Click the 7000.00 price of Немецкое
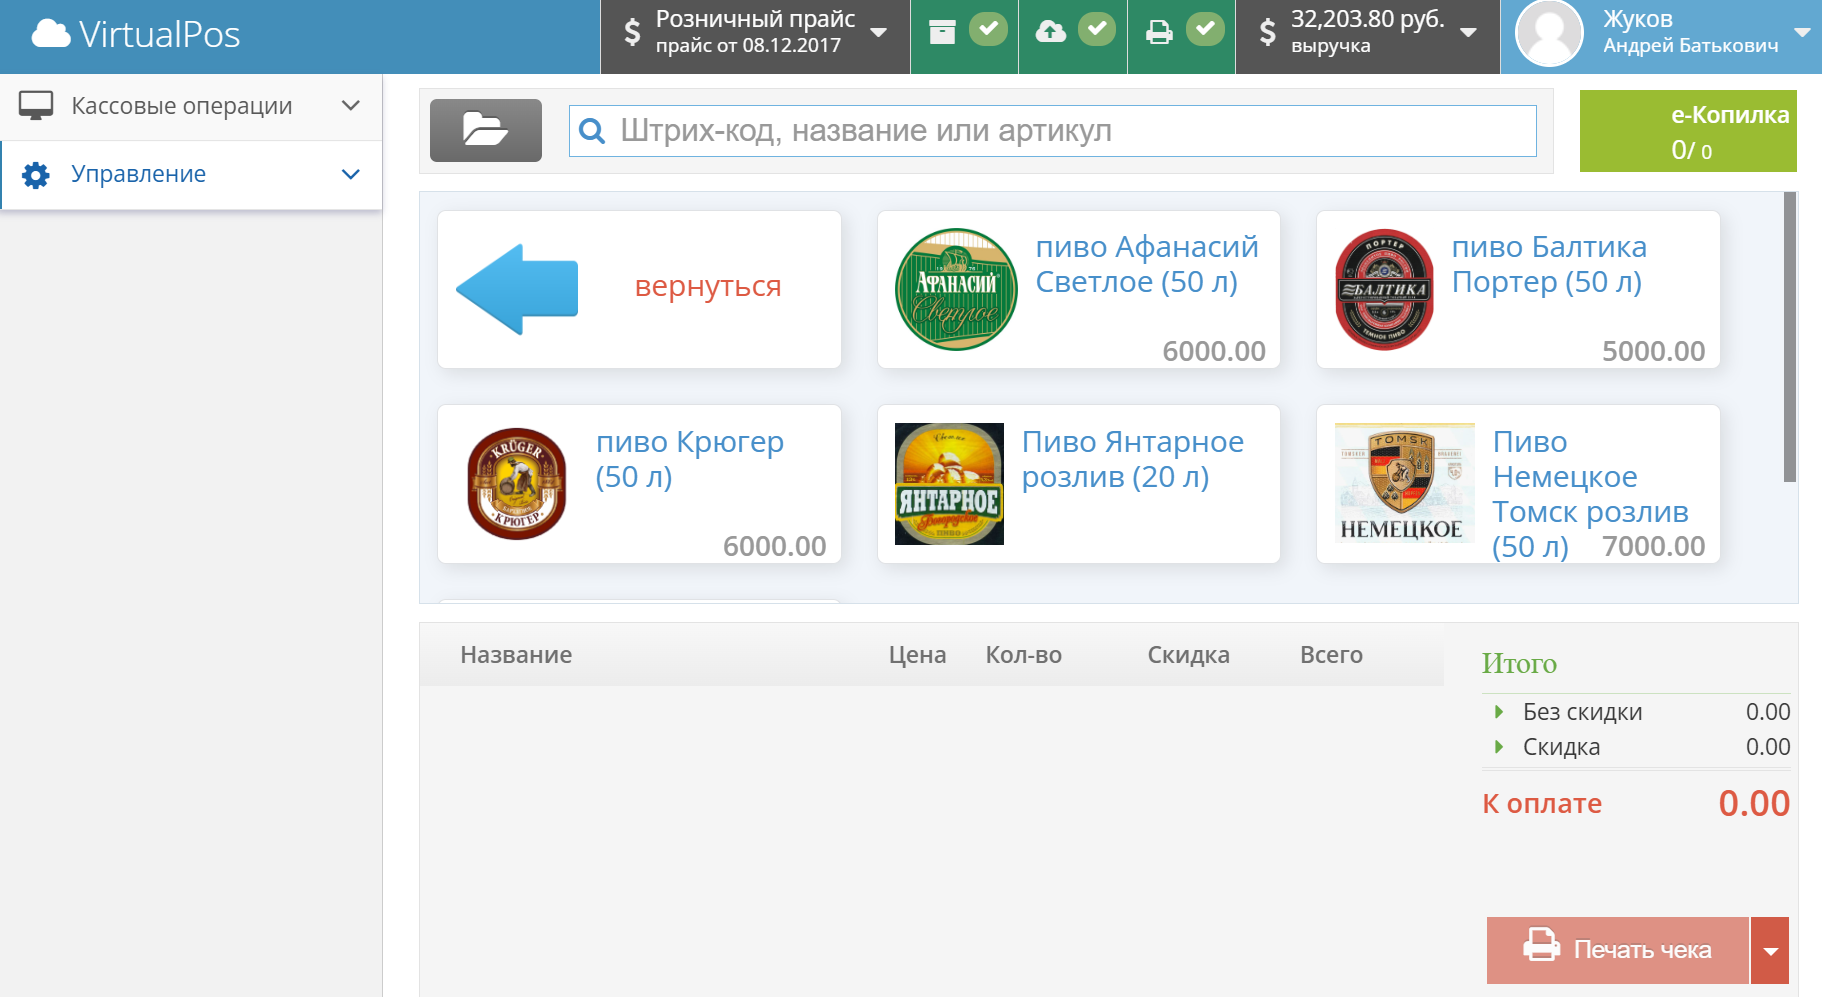This screenshot has width=1822, height=997. pyautogui.click(x=1653, y=546)
